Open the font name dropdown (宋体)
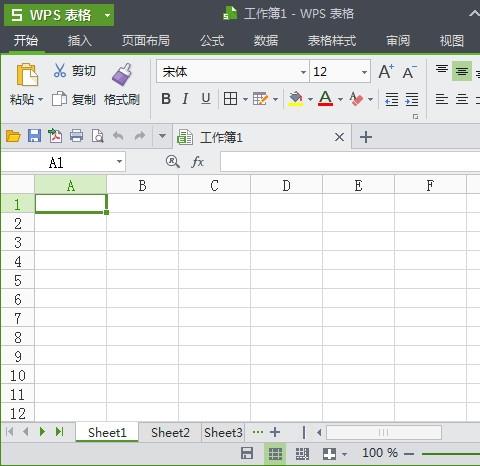 pyautogui.click(x=303, y=72)
